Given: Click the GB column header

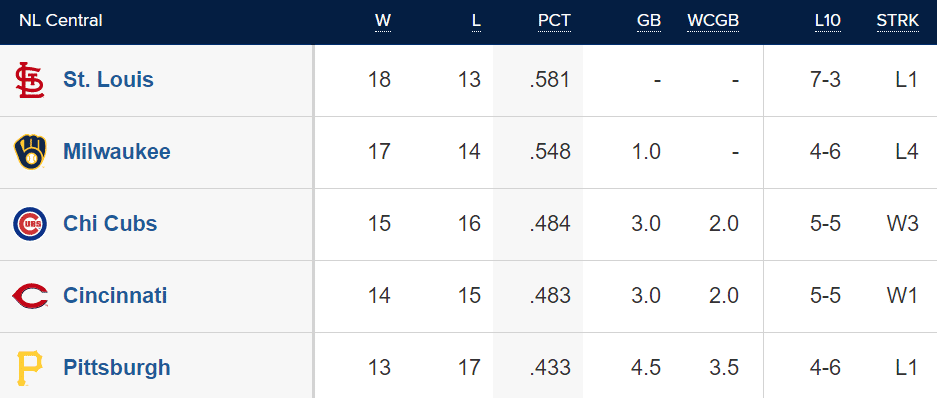Looking at the screenshot, I should pyautogui.click(x=649, y=21).
